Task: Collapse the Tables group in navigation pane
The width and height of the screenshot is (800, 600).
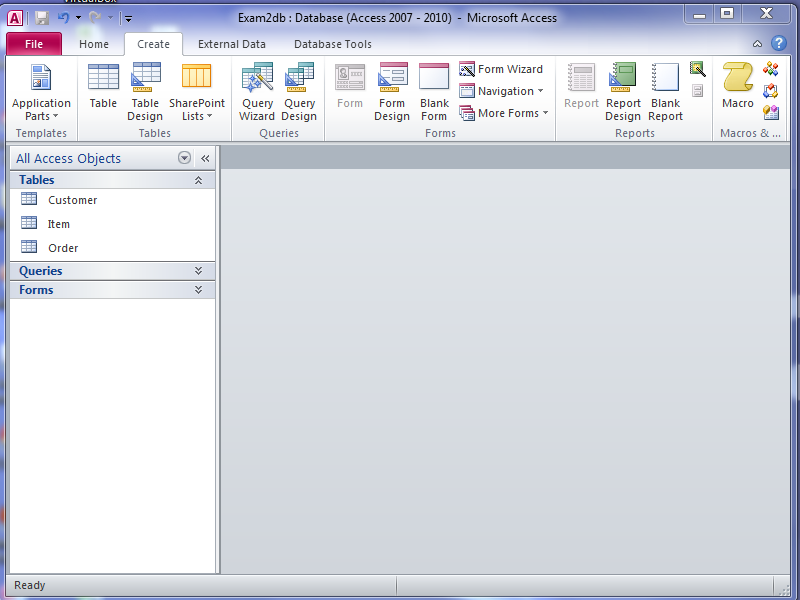Action: coord(198,180)
